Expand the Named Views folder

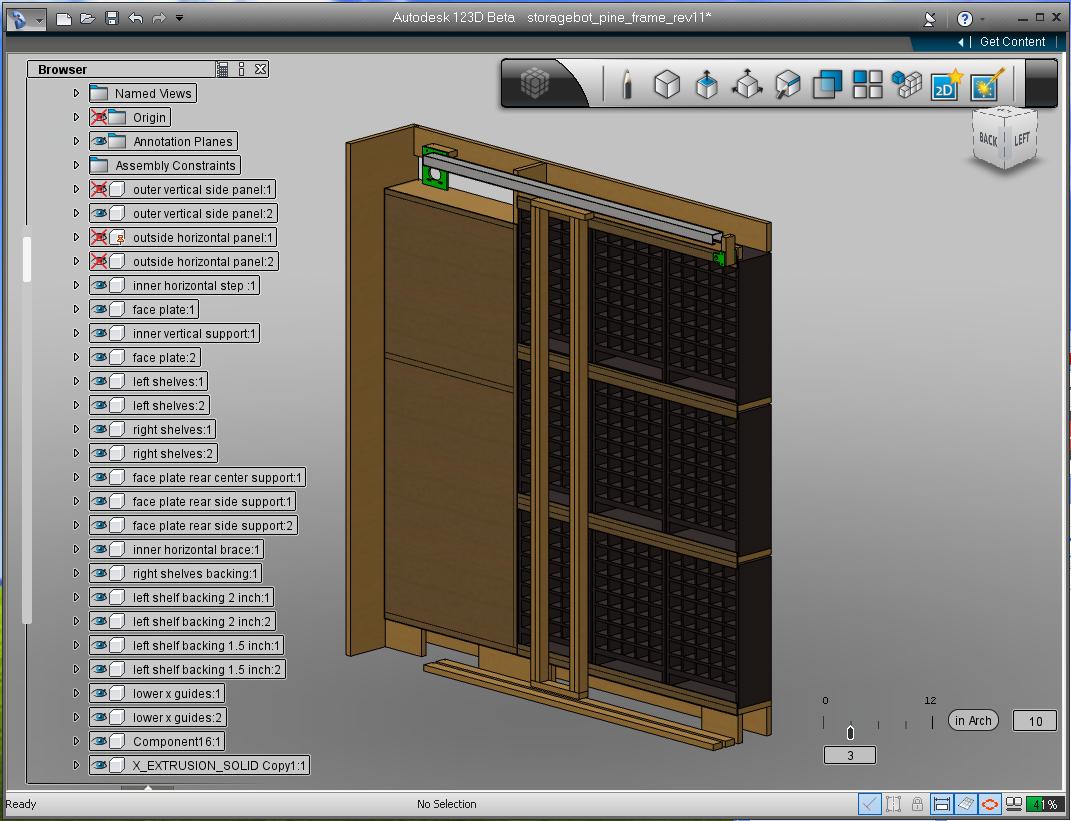tap(76, 93)
